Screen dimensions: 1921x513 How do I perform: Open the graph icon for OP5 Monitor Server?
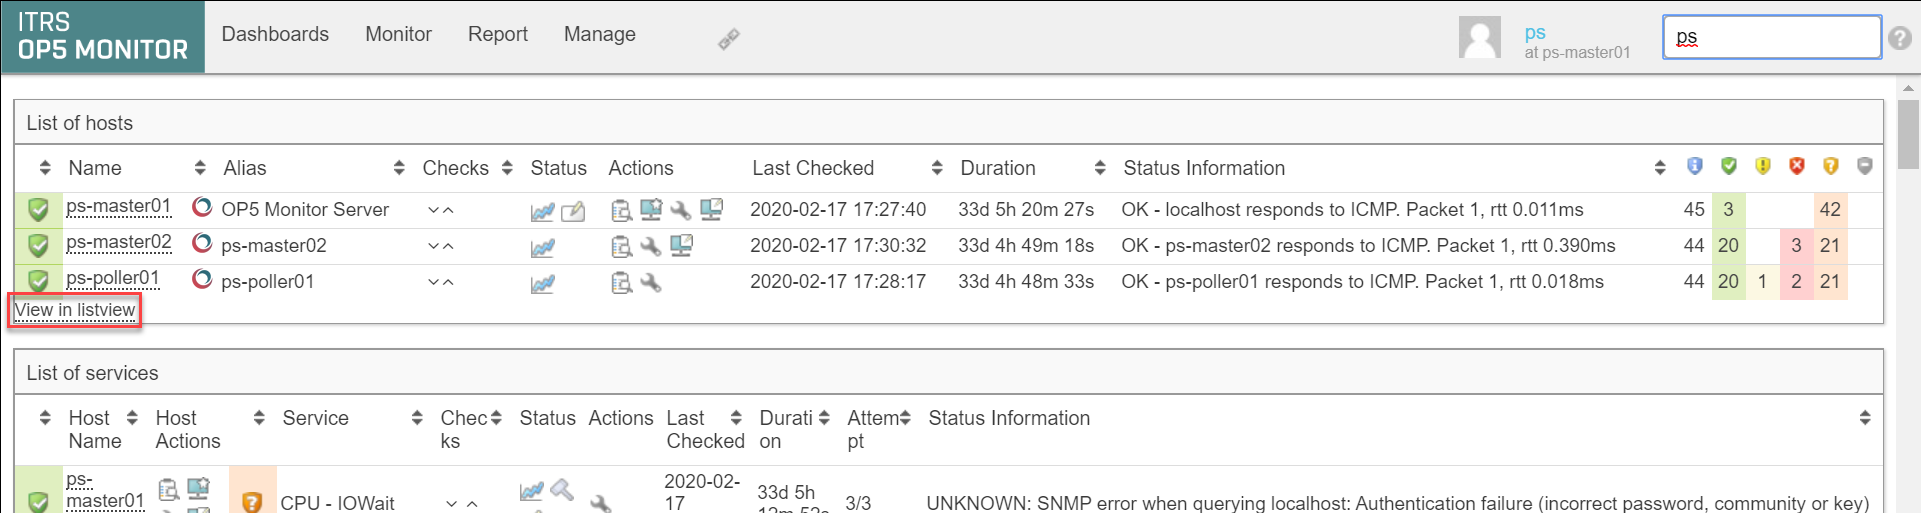point(543,211)
